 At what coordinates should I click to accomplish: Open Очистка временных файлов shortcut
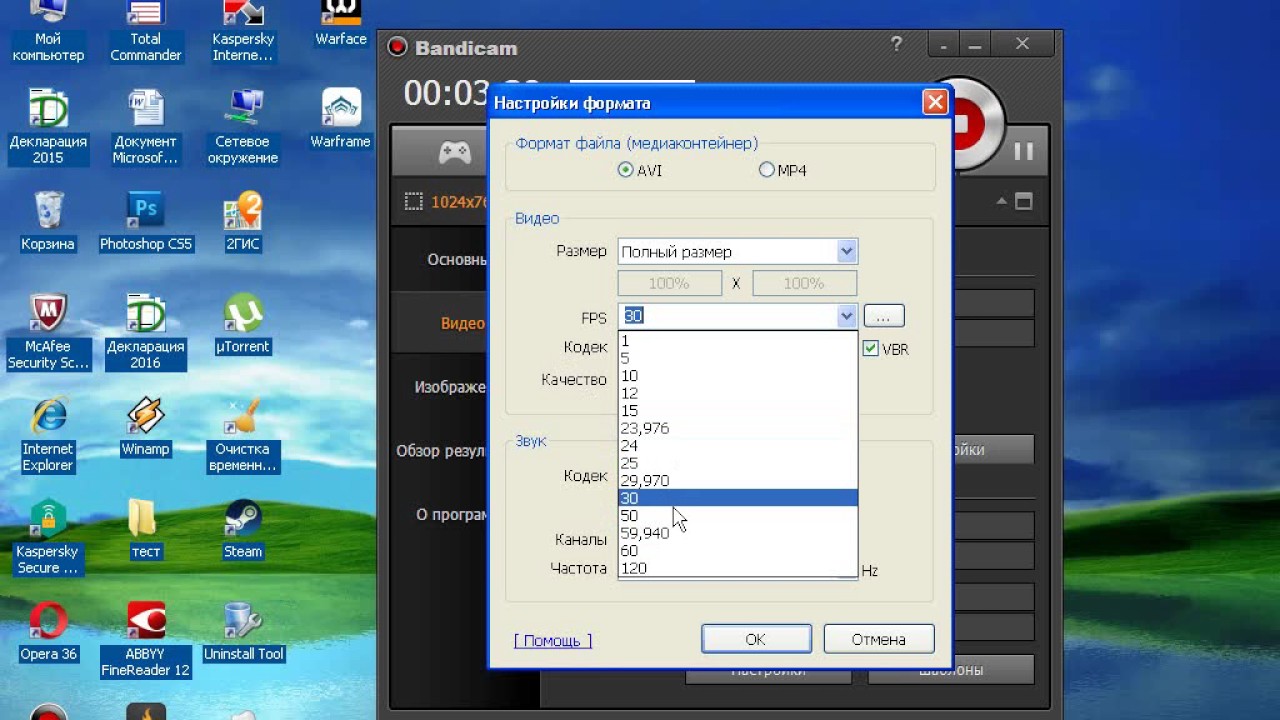[x=243, y=435]
